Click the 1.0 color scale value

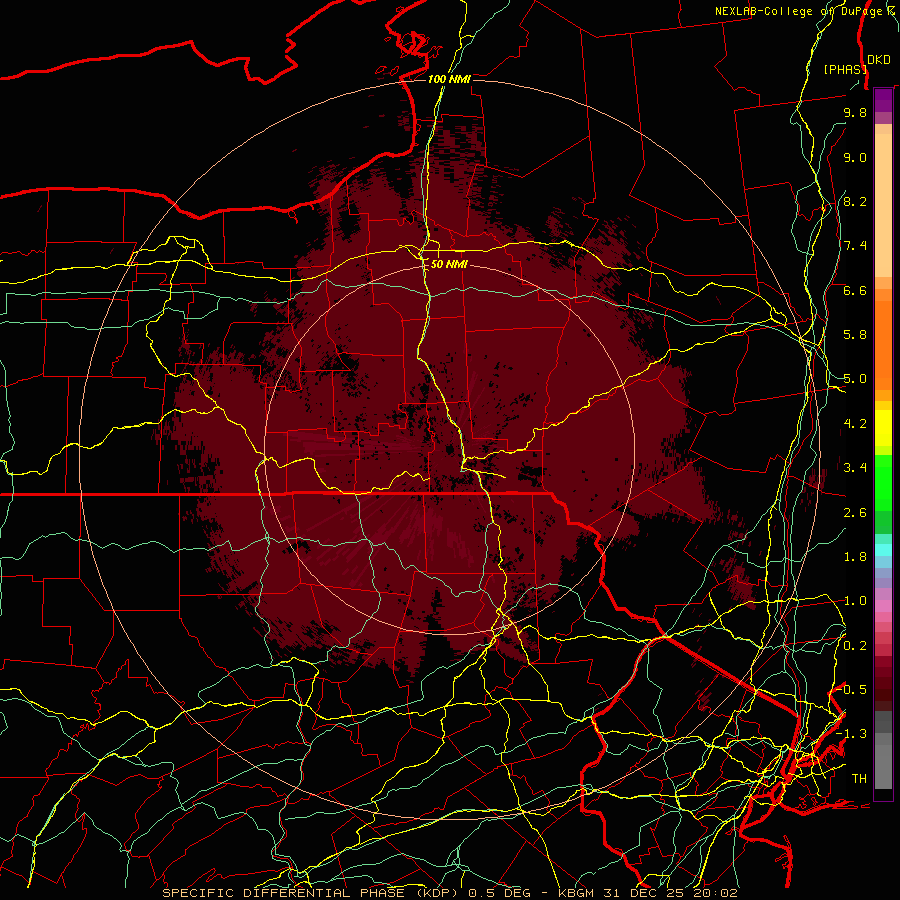pyautogui.click(x=855, y=601)
